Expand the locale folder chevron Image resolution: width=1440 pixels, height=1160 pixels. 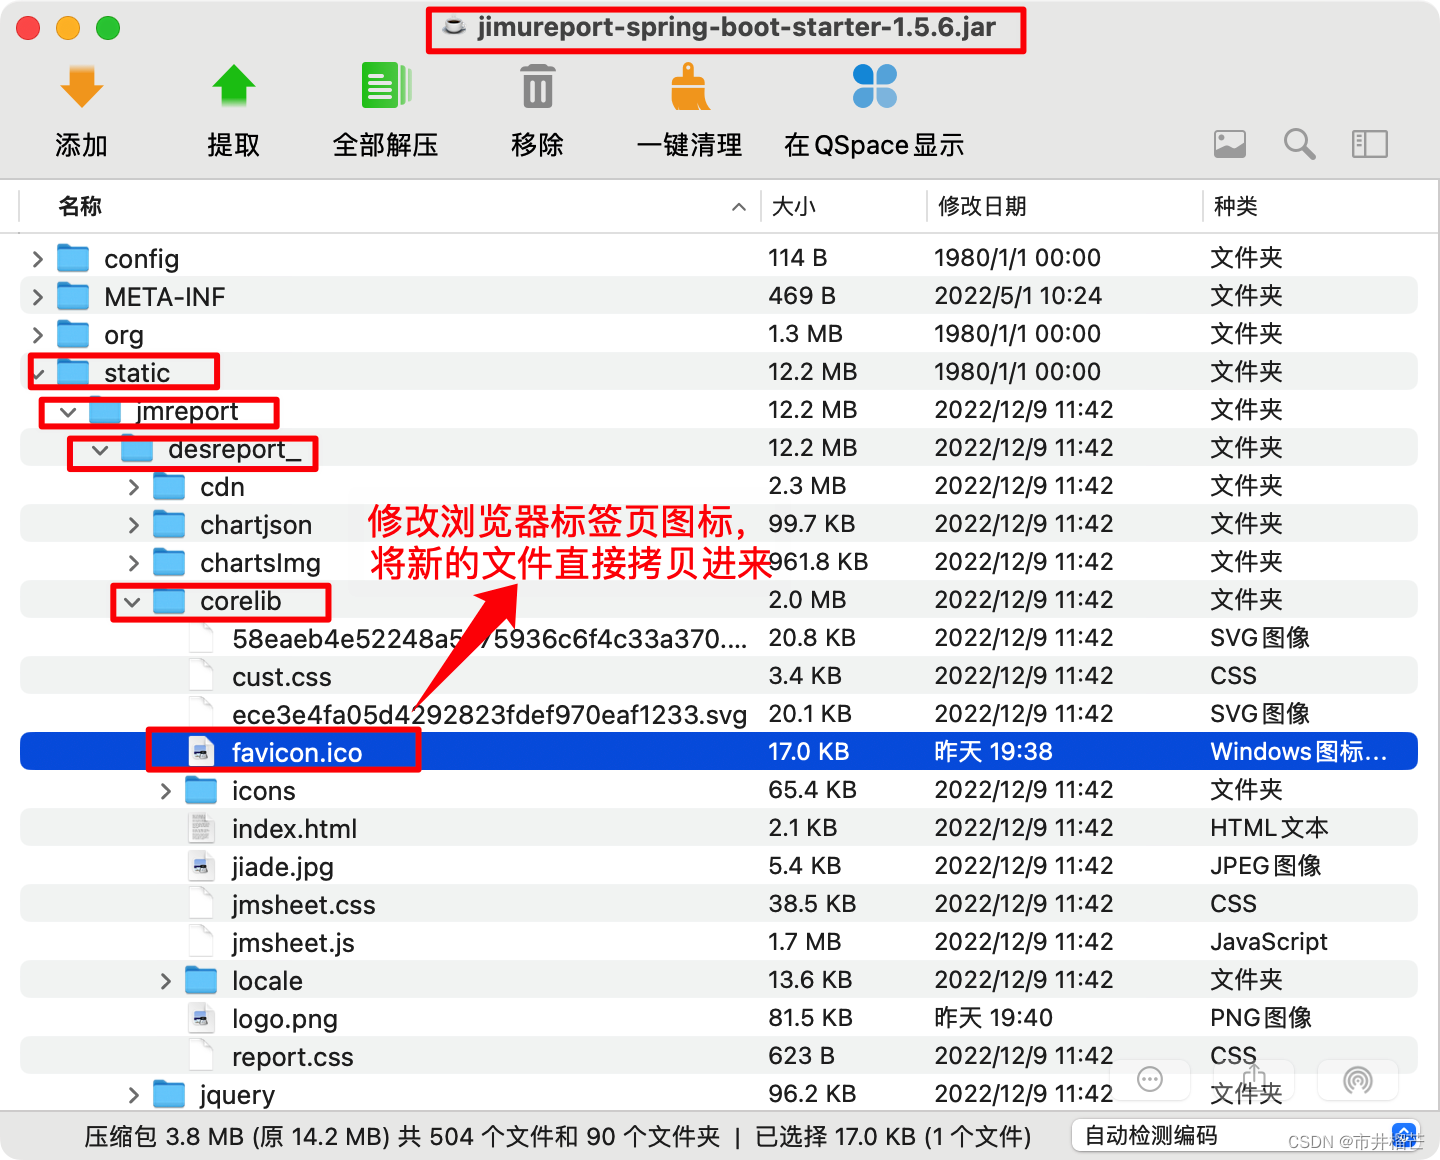pos(166,981)
